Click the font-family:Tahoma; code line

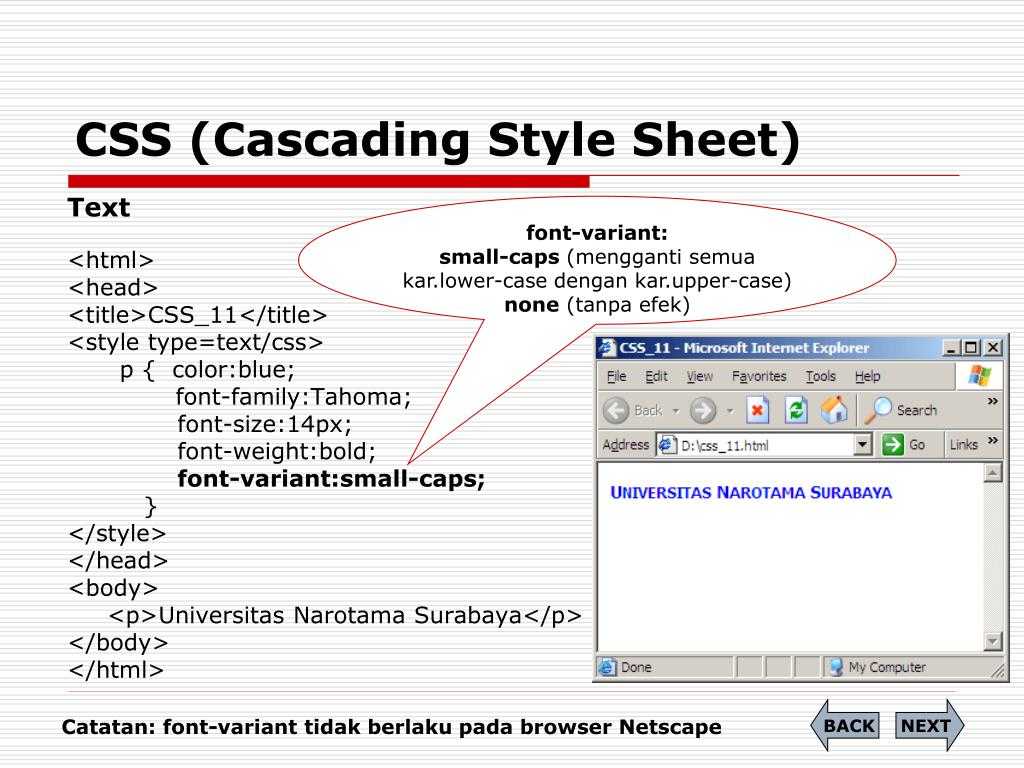click(x=293, y=397)
